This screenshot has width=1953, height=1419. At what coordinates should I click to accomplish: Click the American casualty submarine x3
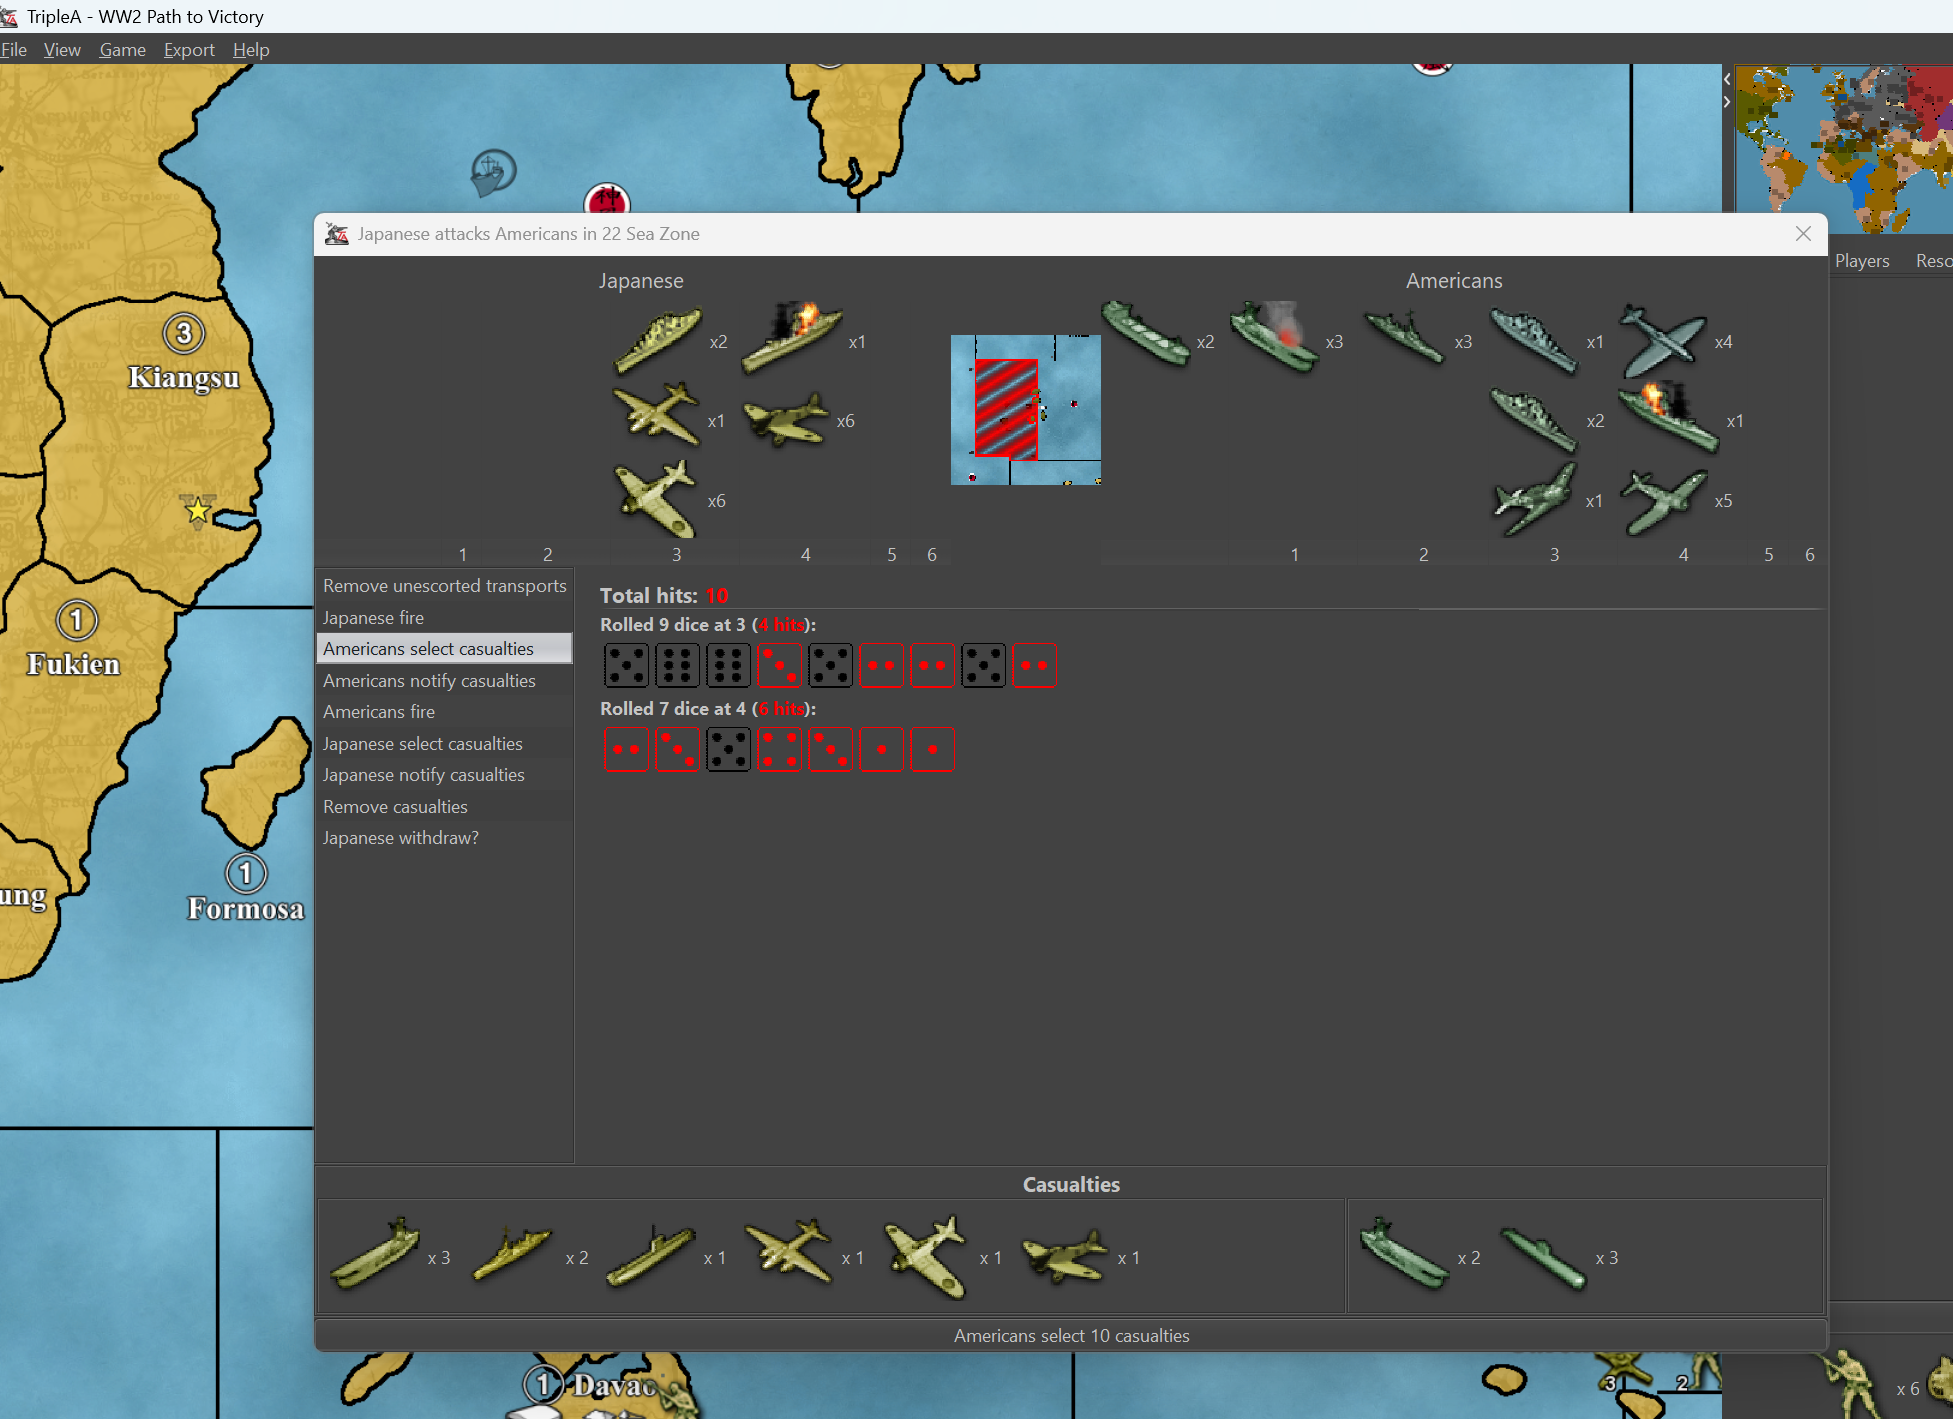[1544, 1258]
